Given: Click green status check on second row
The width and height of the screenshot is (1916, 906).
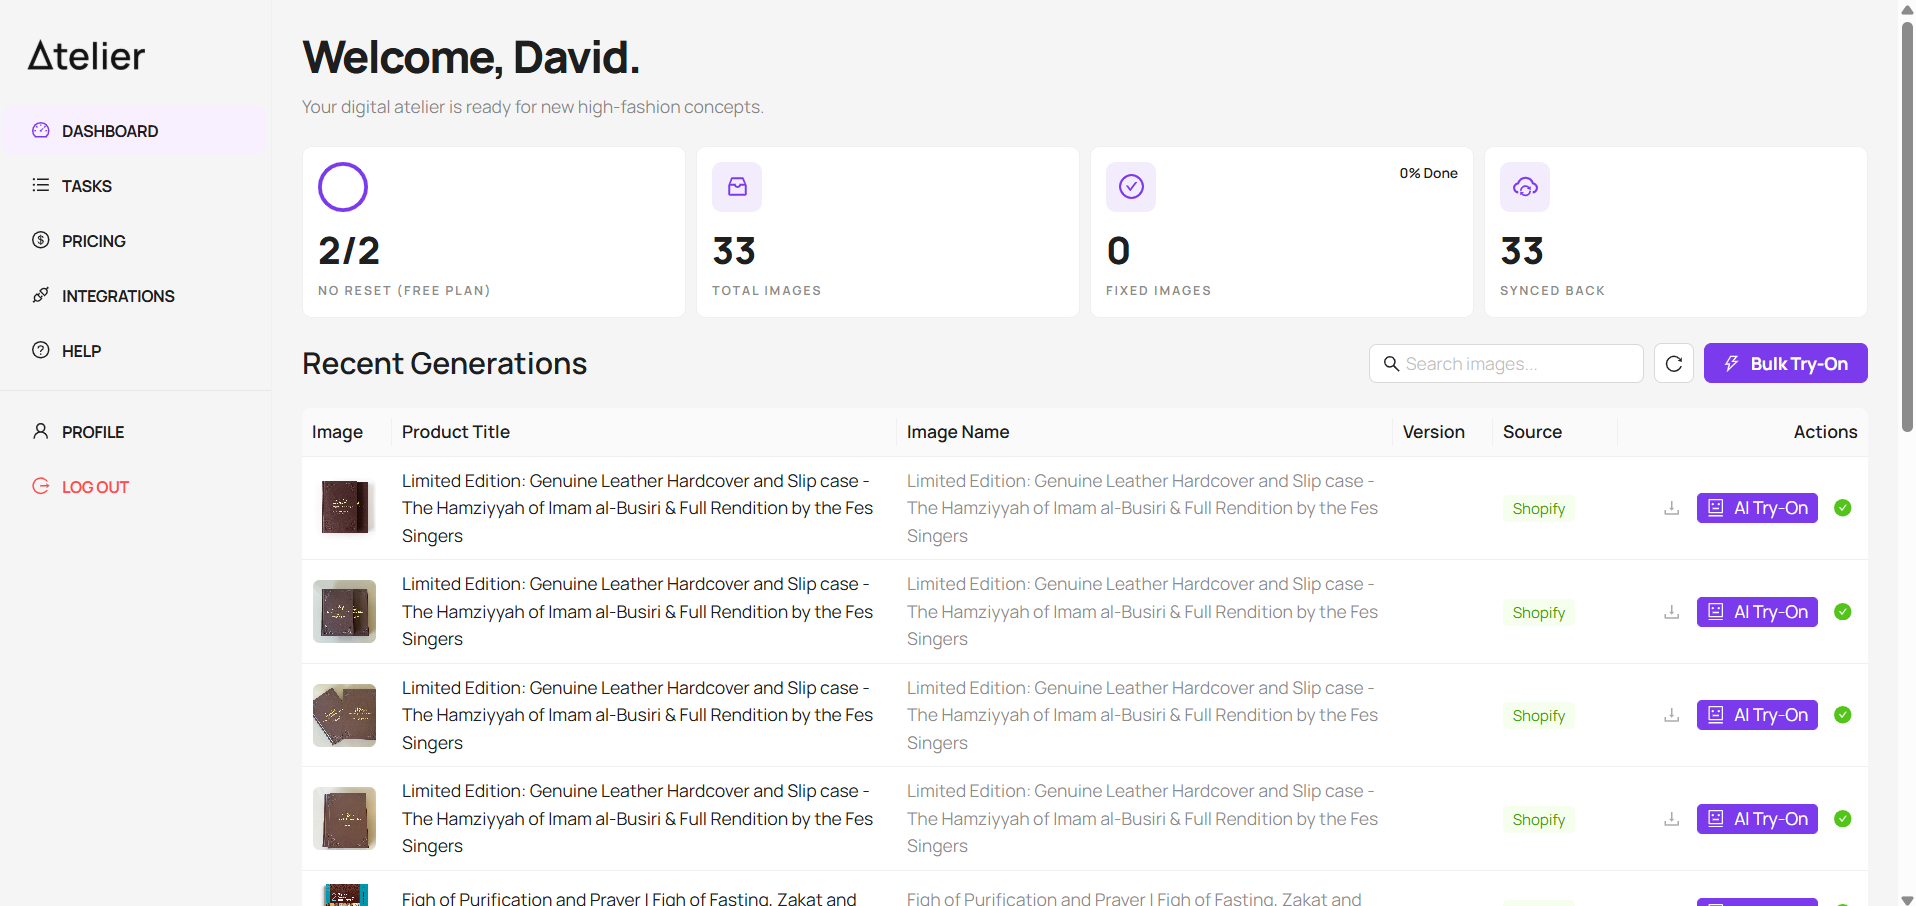Looking at the screenshot, I should pos(1842,612).
